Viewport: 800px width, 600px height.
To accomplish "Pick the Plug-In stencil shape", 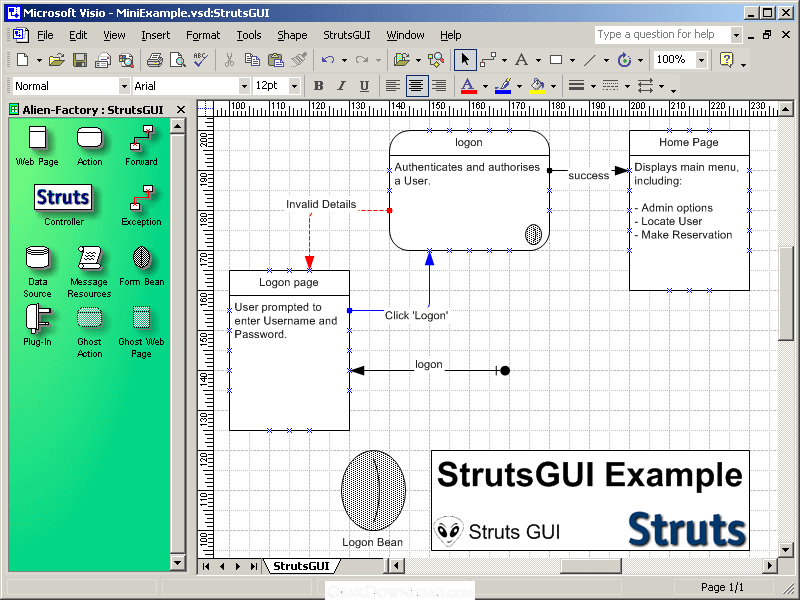I will click(x=37, y=325).
